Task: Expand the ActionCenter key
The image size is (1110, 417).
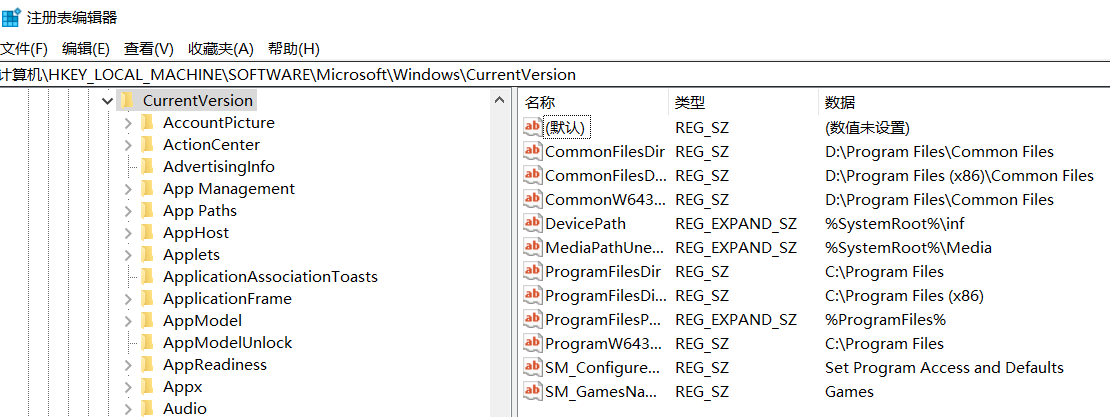Action: [x=128, y=145]
